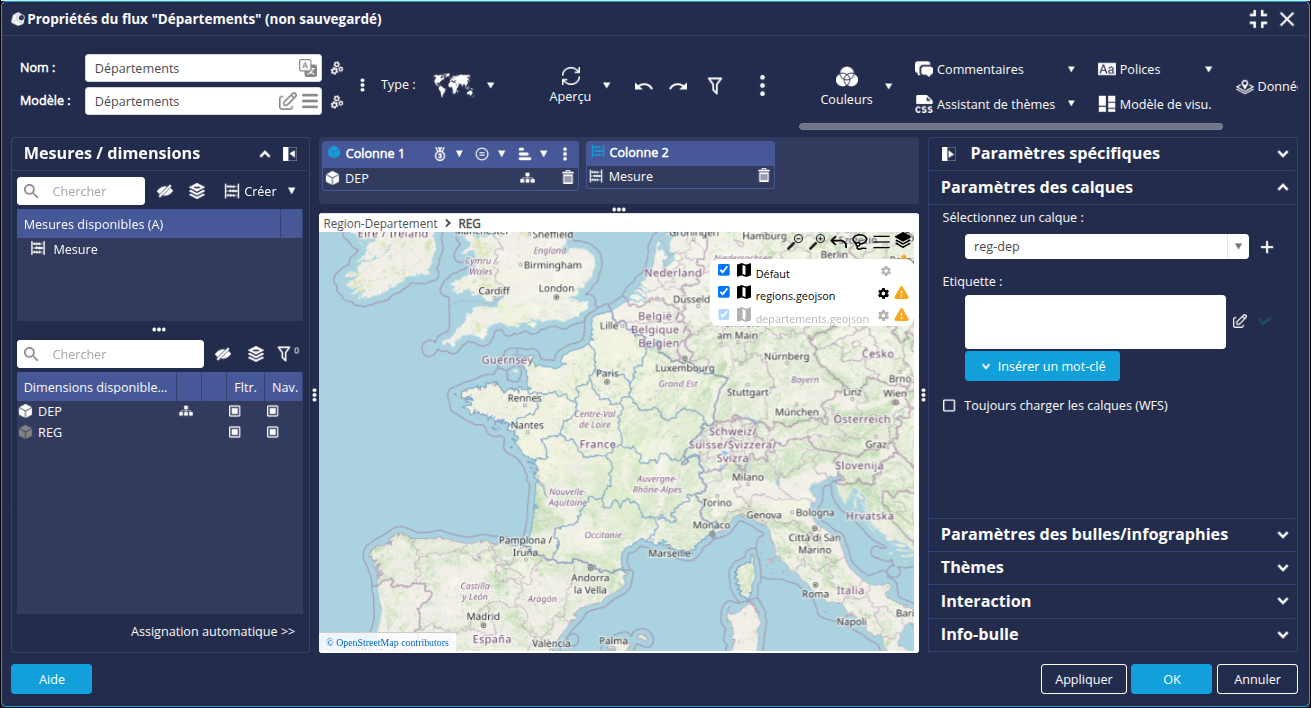The image size is (1311, 708).
Task: Click the undo arrow in the toolbar
Action: coord(644,87)
